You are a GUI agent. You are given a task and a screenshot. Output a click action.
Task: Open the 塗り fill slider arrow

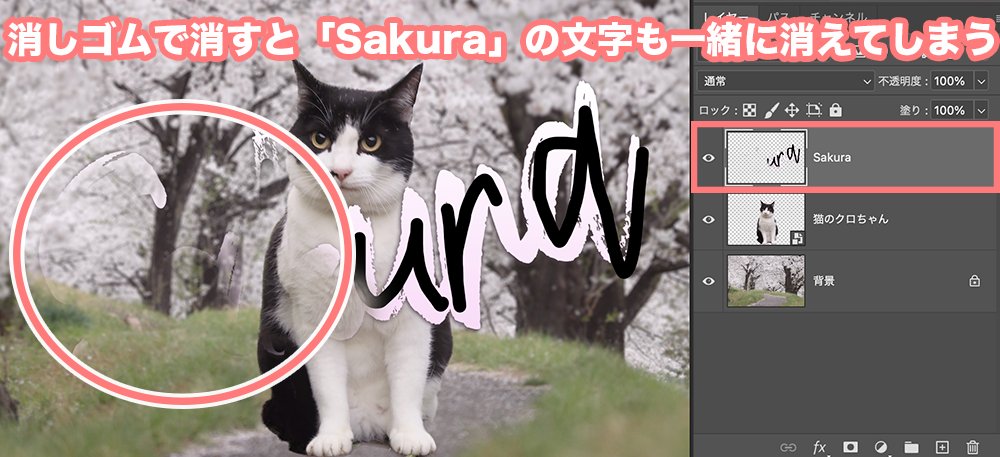[981, 110]
